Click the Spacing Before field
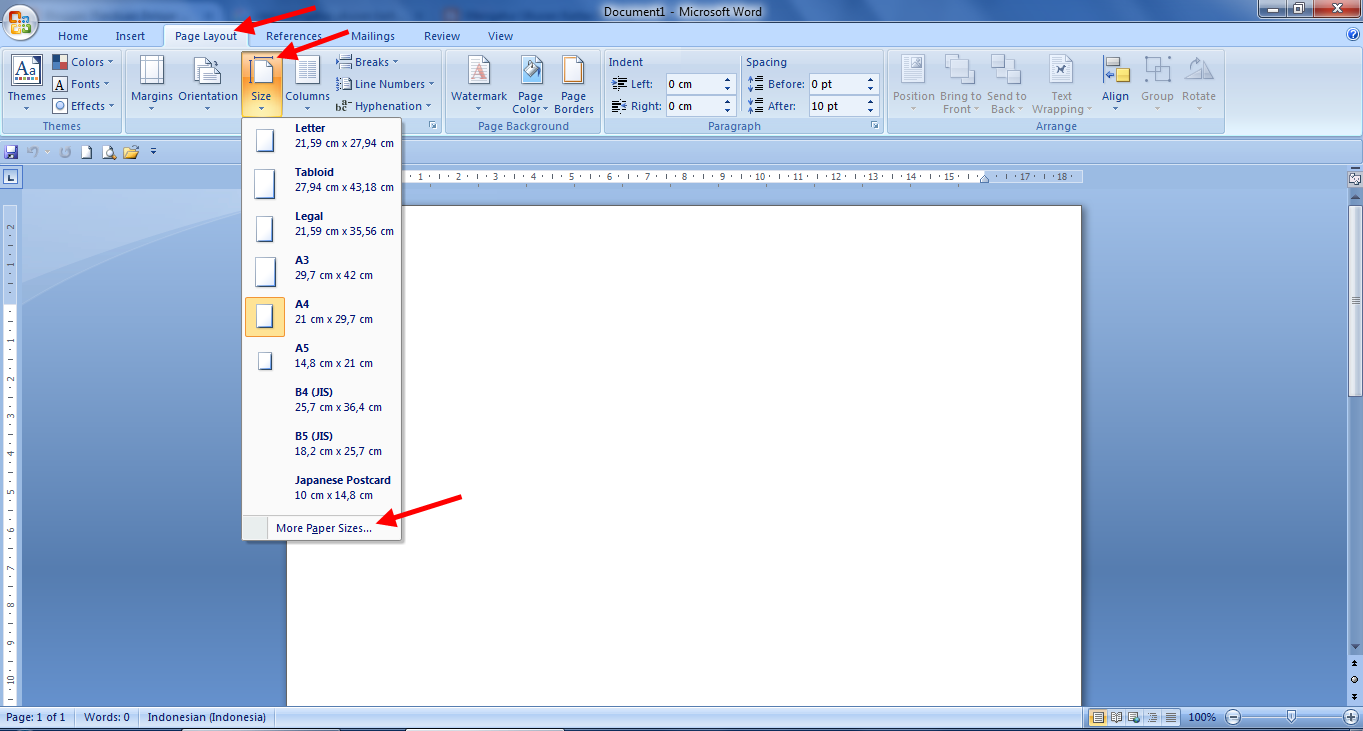 (x=836, y=84)
